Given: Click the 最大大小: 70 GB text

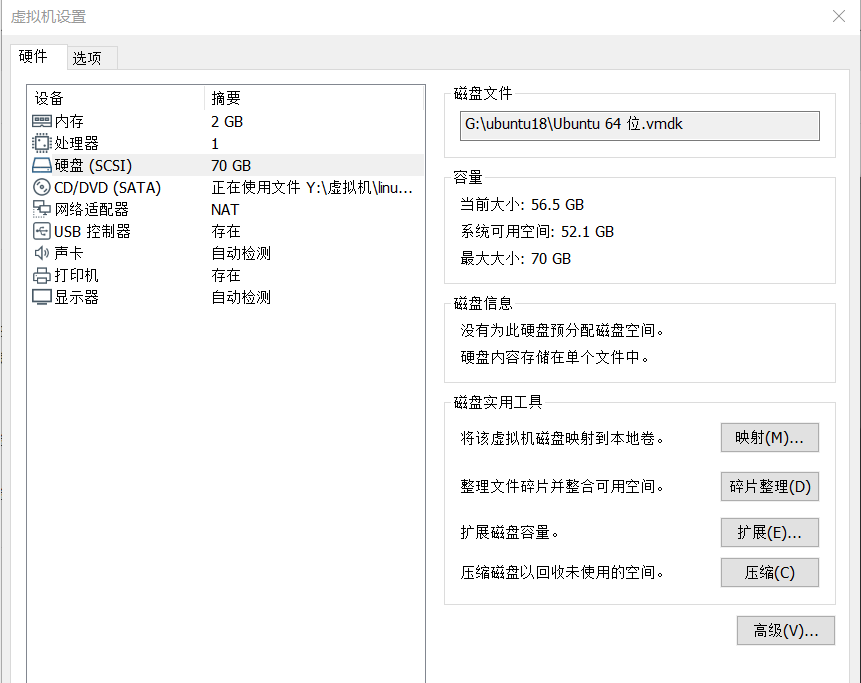Looking at the screenshot, I should tap(516, 259).
